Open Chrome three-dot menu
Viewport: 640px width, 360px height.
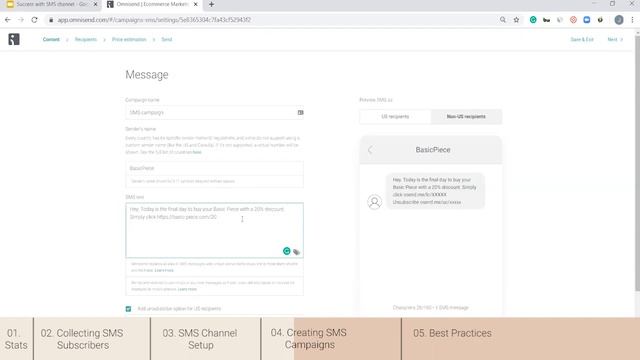632,20
